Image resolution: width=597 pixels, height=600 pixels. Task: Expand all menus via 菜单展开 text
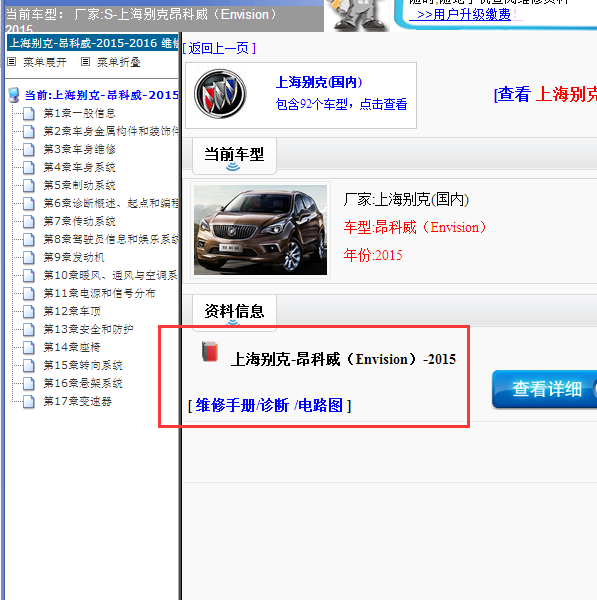[45, 62]
